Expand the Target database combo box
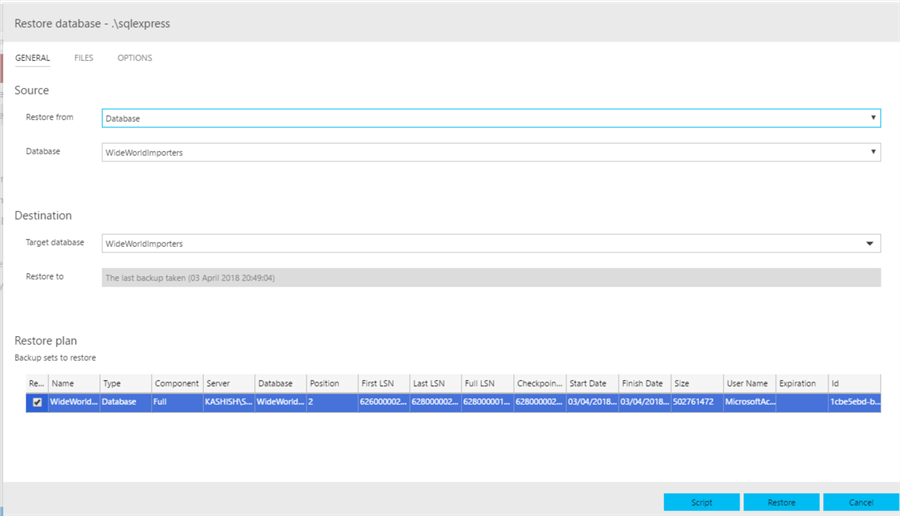 tap(491, 243)
